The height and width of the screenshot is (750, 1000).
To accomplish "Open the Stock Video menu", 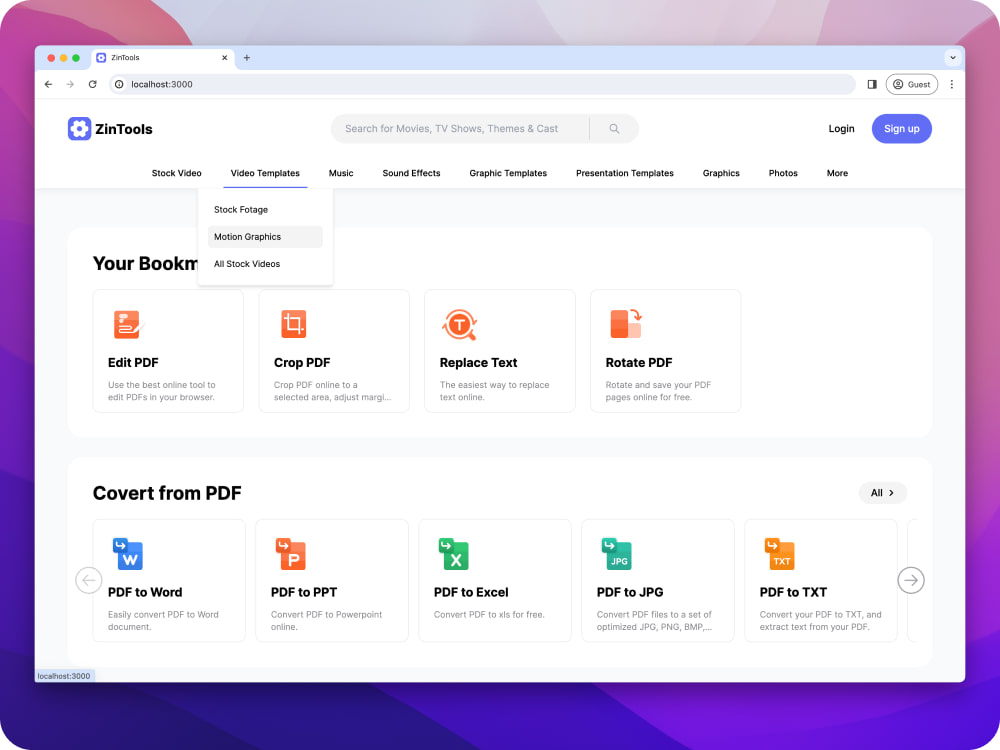I will 177,173.
